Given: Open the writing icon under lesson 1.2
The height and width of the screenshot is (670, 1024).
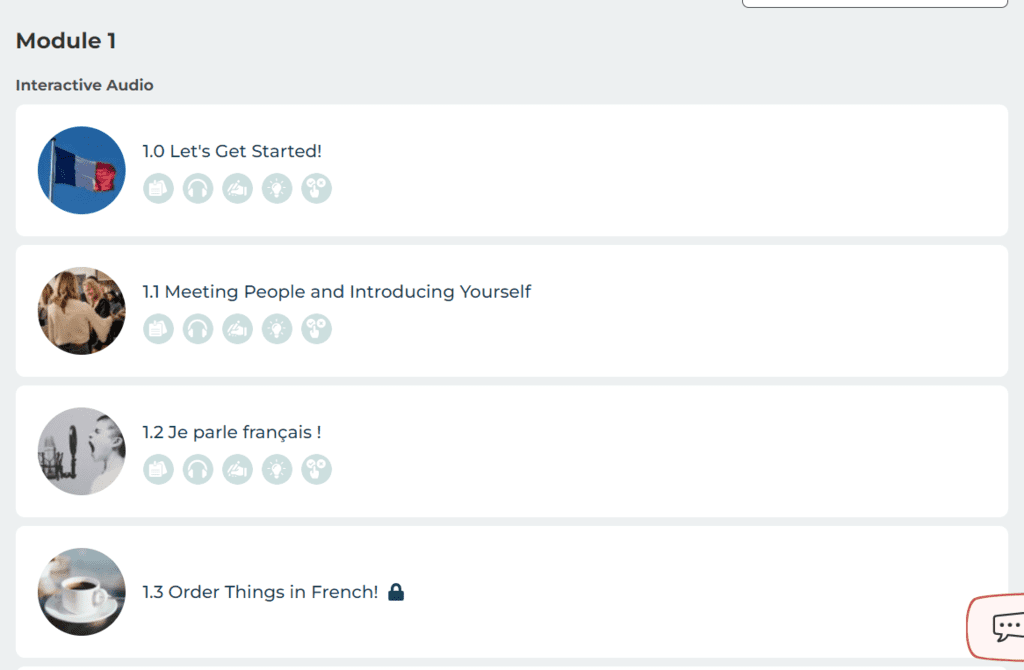Looking at the screenshot, I should [237, 469].
